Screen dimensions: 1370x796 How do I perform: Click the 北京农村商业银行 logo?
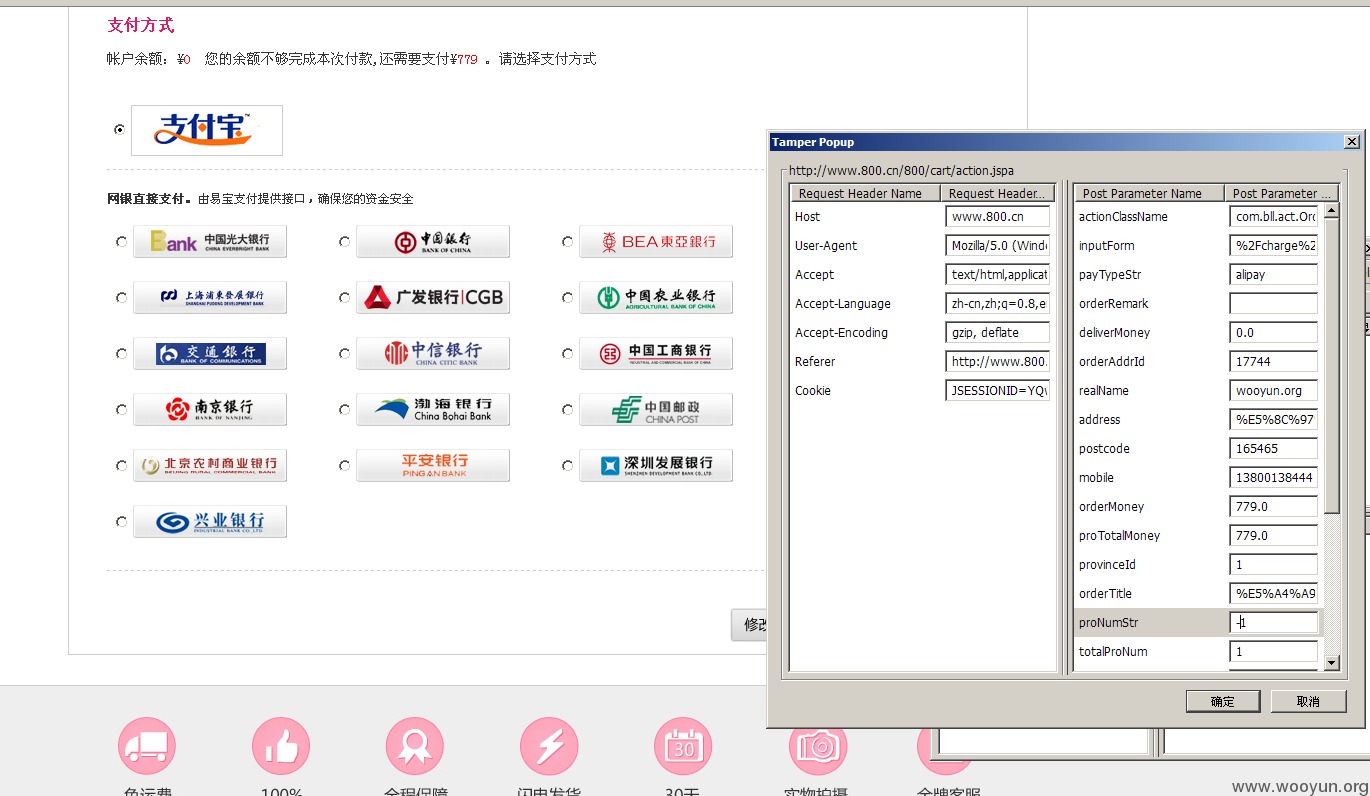(210, 465)
